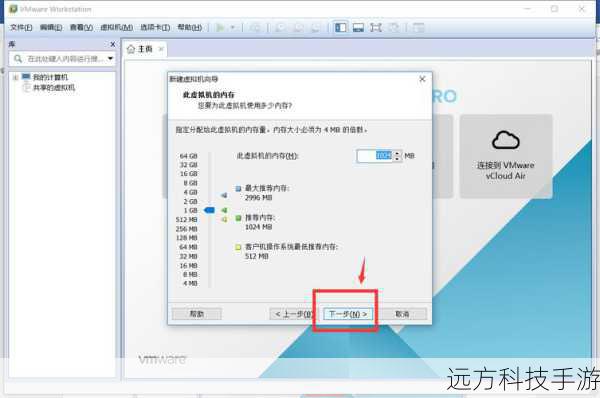This screenshot has width=600, height=398.
Task: Open the library search dropdown arrow
Action: 110,59
